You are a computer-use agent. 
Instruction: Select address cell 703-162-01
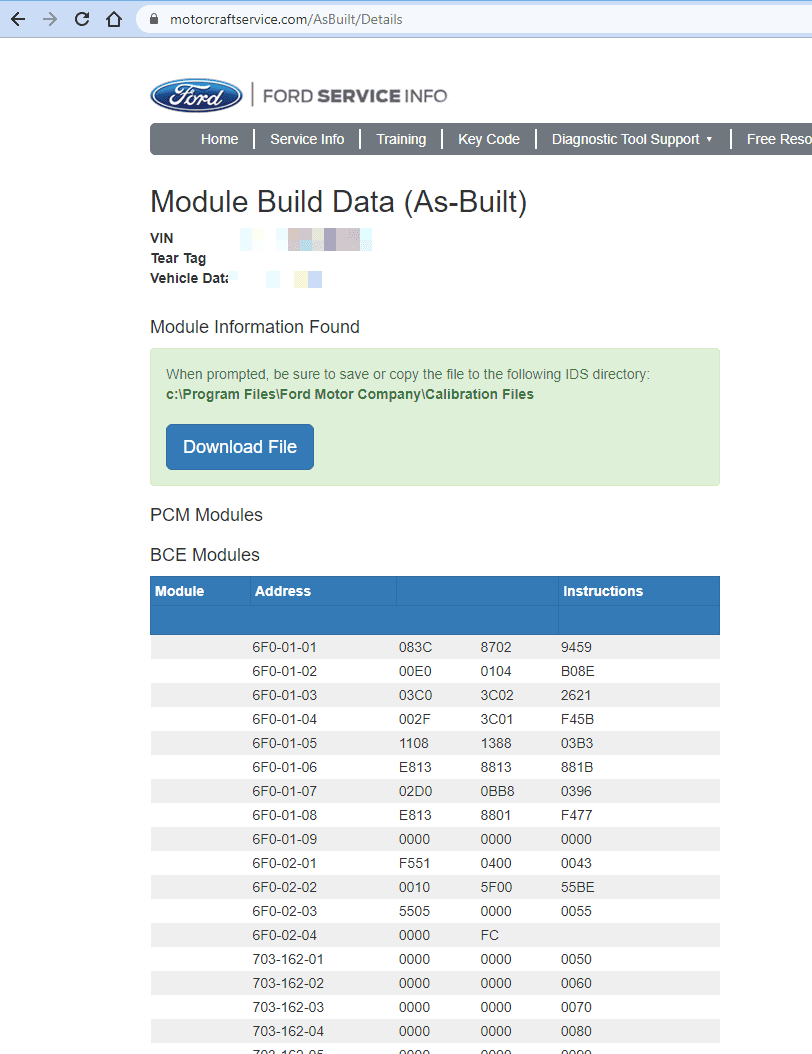click(x=288, y=959)
